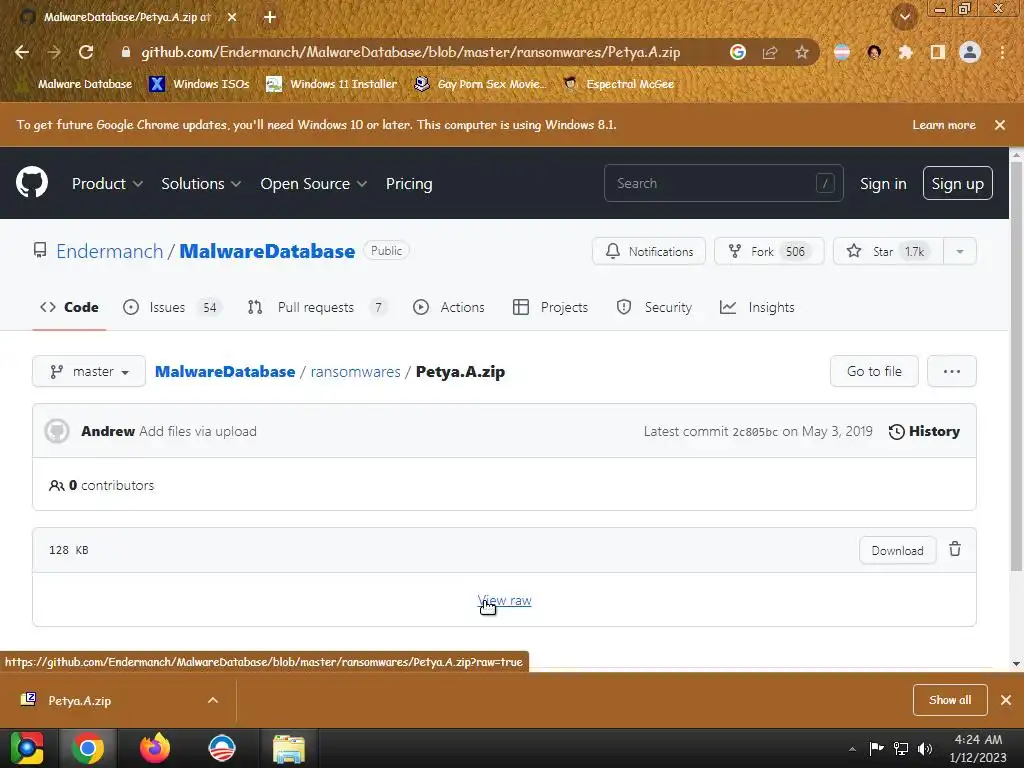Click the GitHub search field
The image size is (1024, 768).
pos(724,184)
